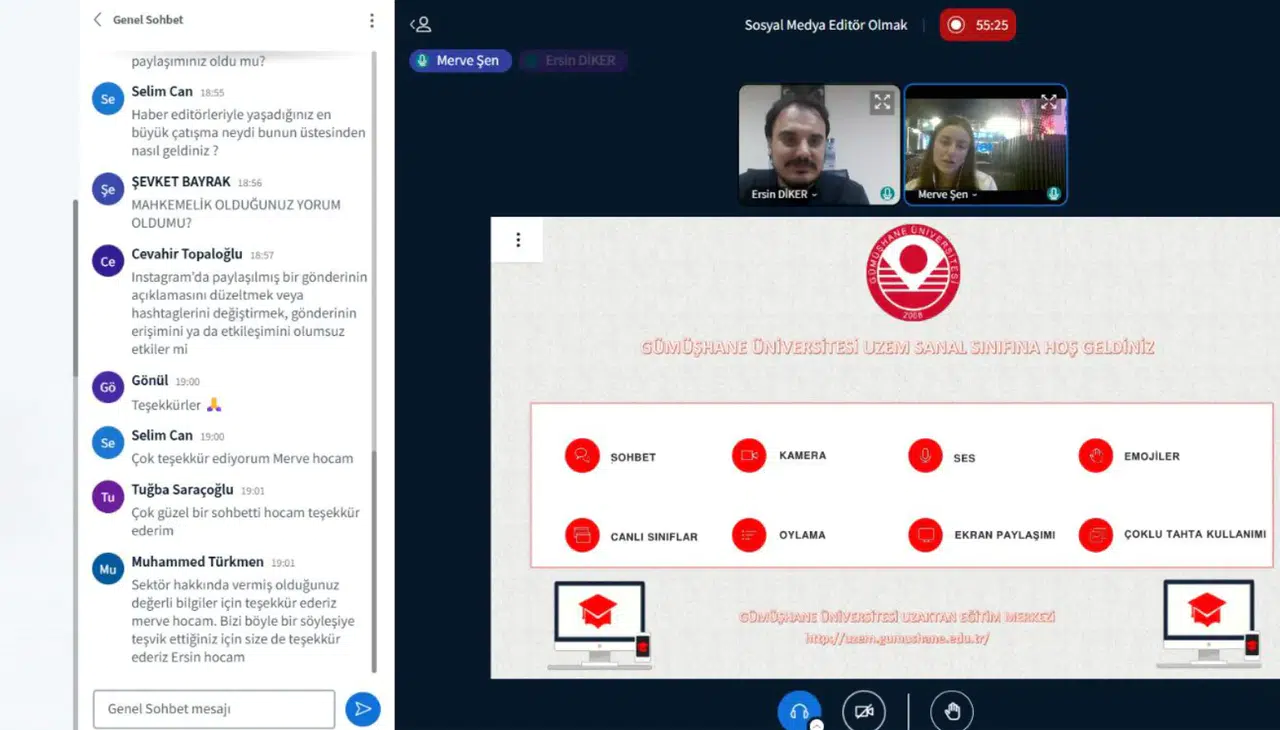The image size is (1280, 730).
Task: Expand Ersin DİKER's webcam to fullscreen
Action: [881, 101]
